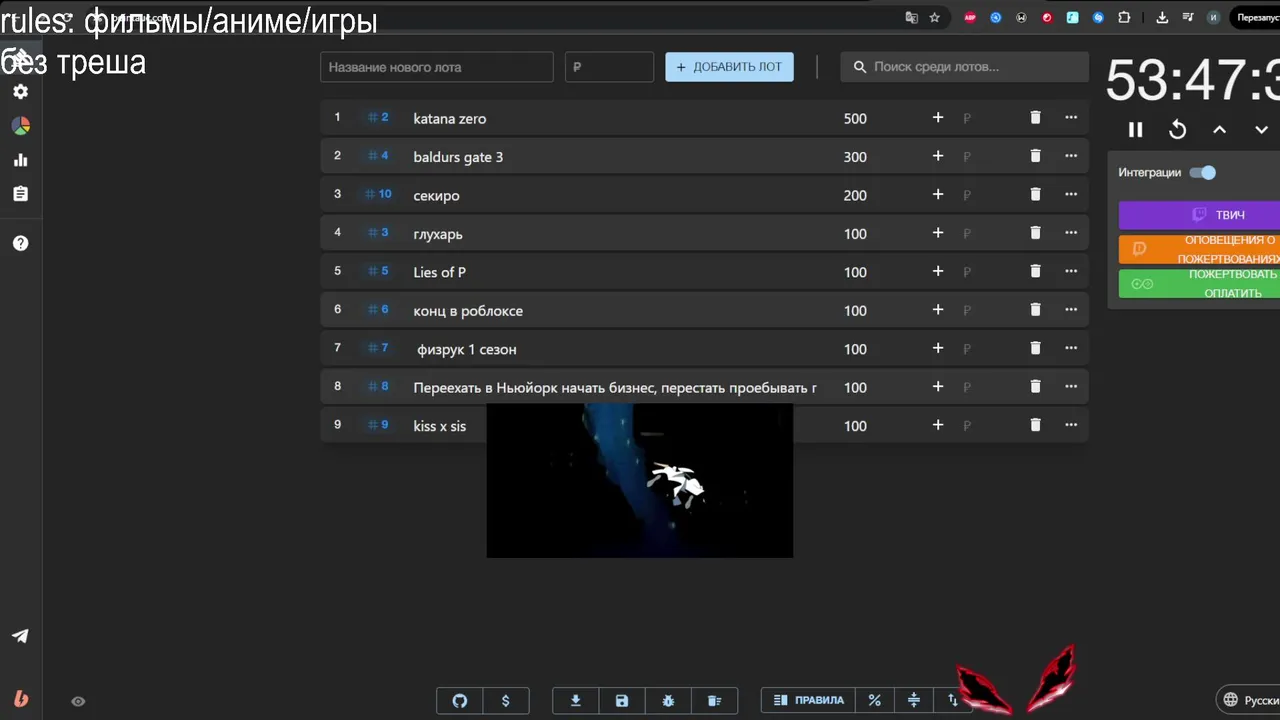Click the ДОБАВИТЬ ЛОТ button
This screenshot has height=720, width=1280.
[x=729, y=67]
